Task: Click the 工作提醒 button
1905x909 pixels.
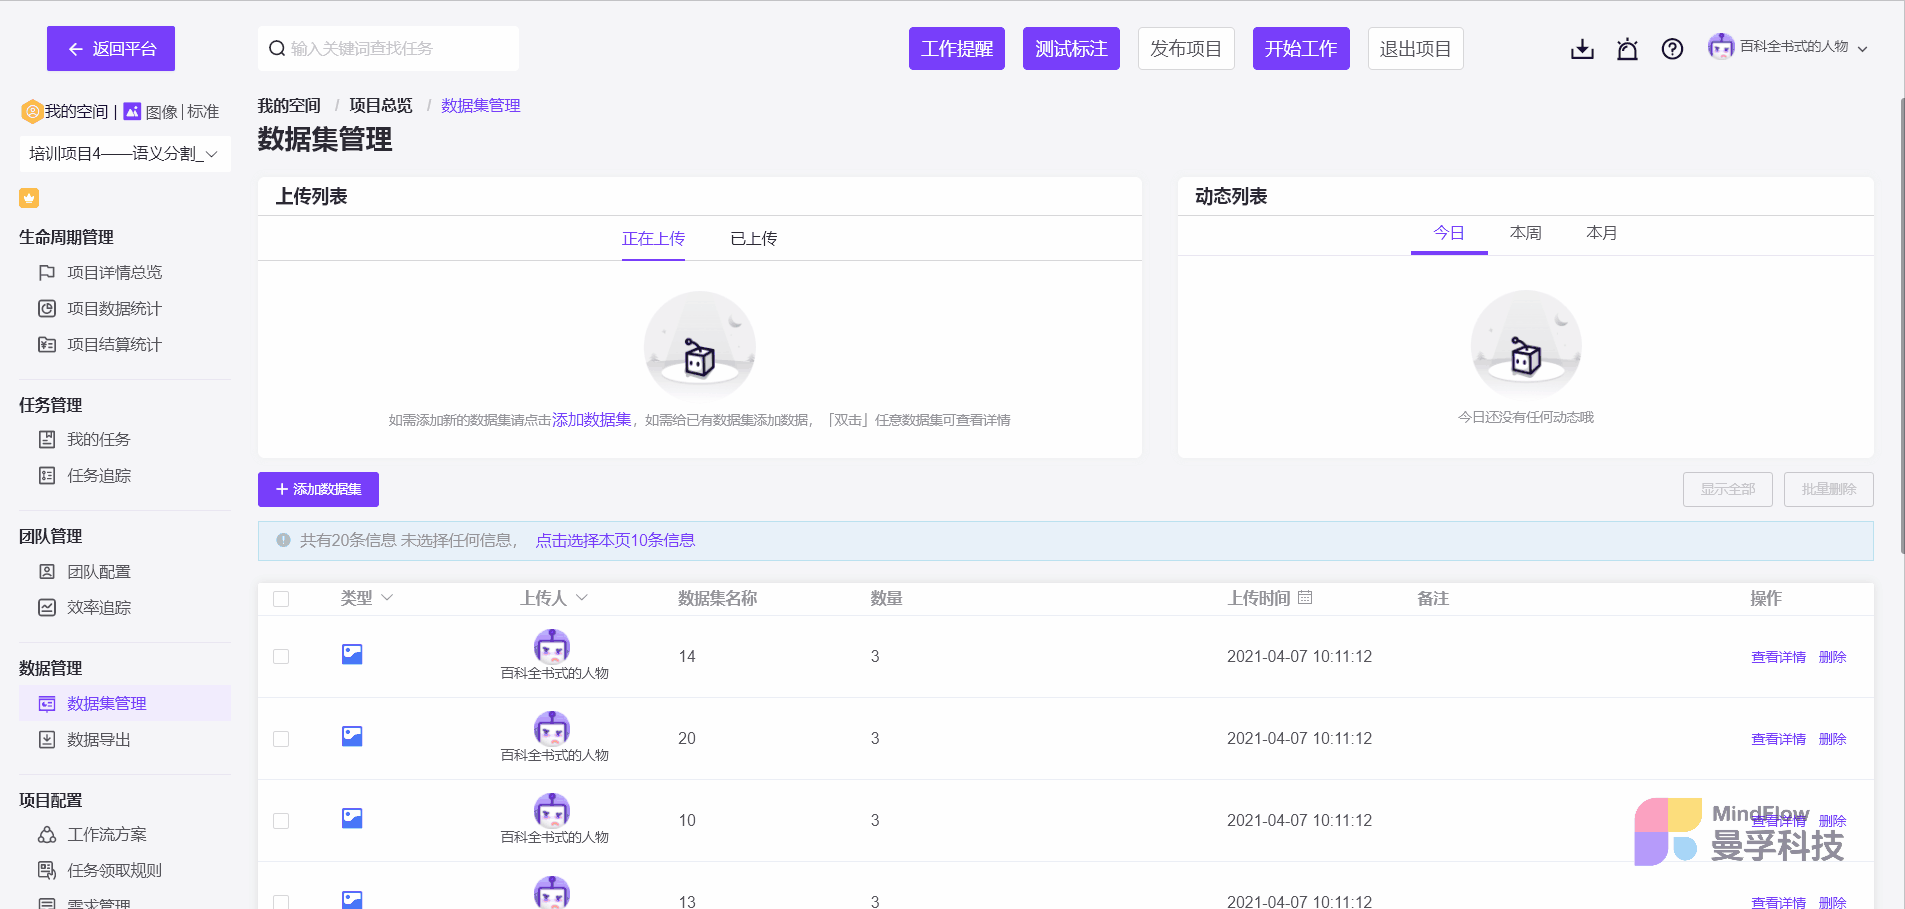Action: [957, 48]
